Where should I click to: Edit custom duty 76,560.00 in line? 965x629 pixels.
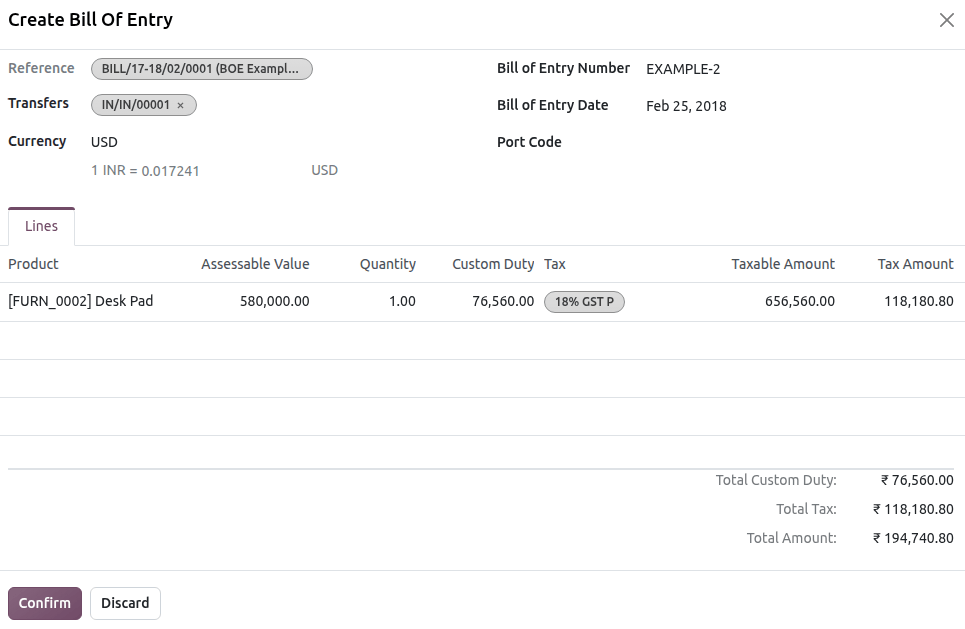[x=503, y=302]
